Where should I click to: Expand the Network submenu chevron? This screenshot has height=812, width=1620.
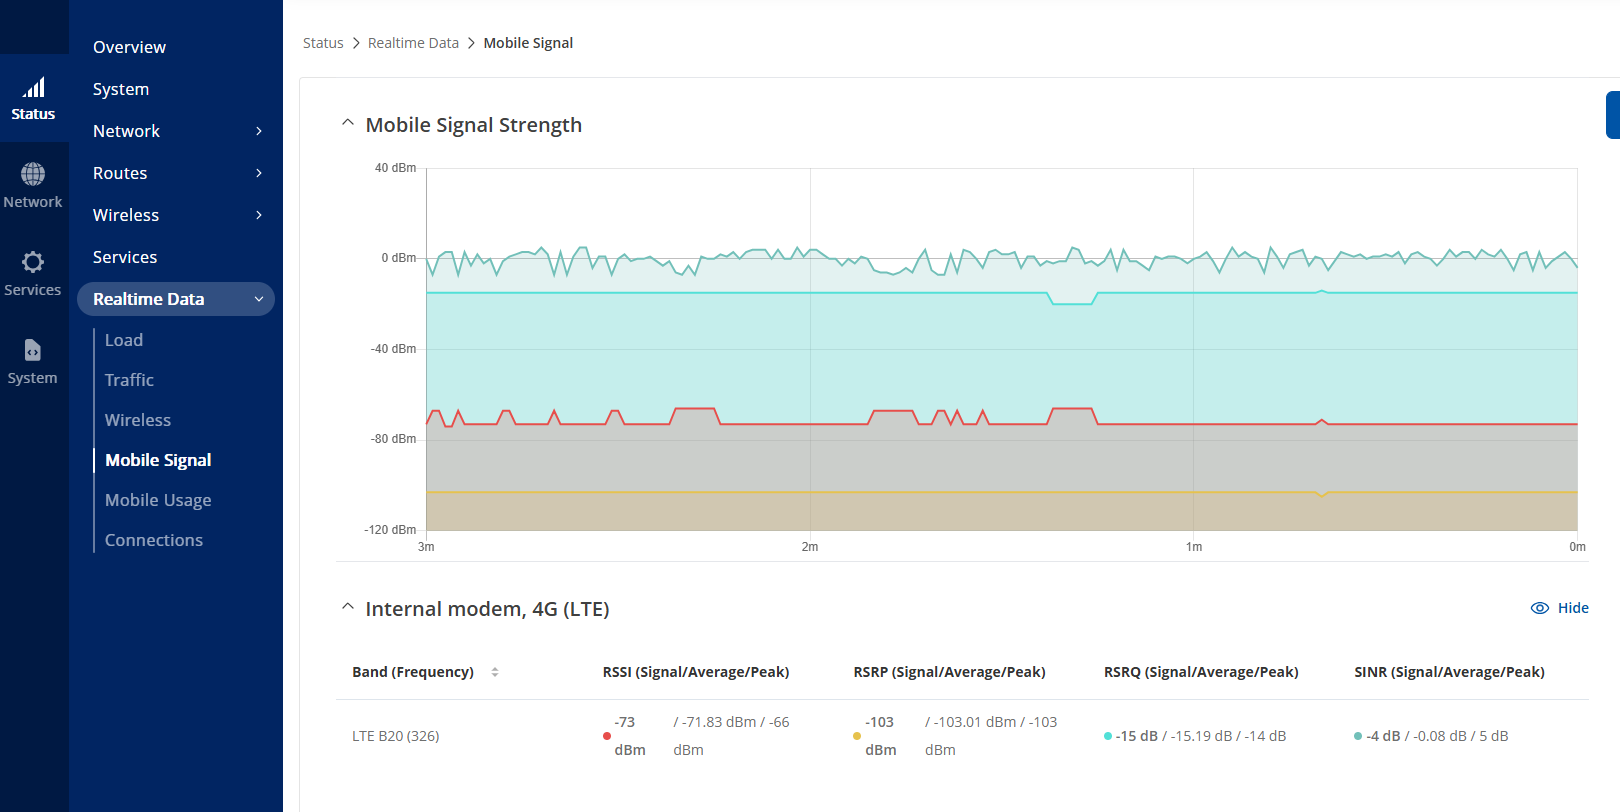pyautogui.click(x=259, y=131)
